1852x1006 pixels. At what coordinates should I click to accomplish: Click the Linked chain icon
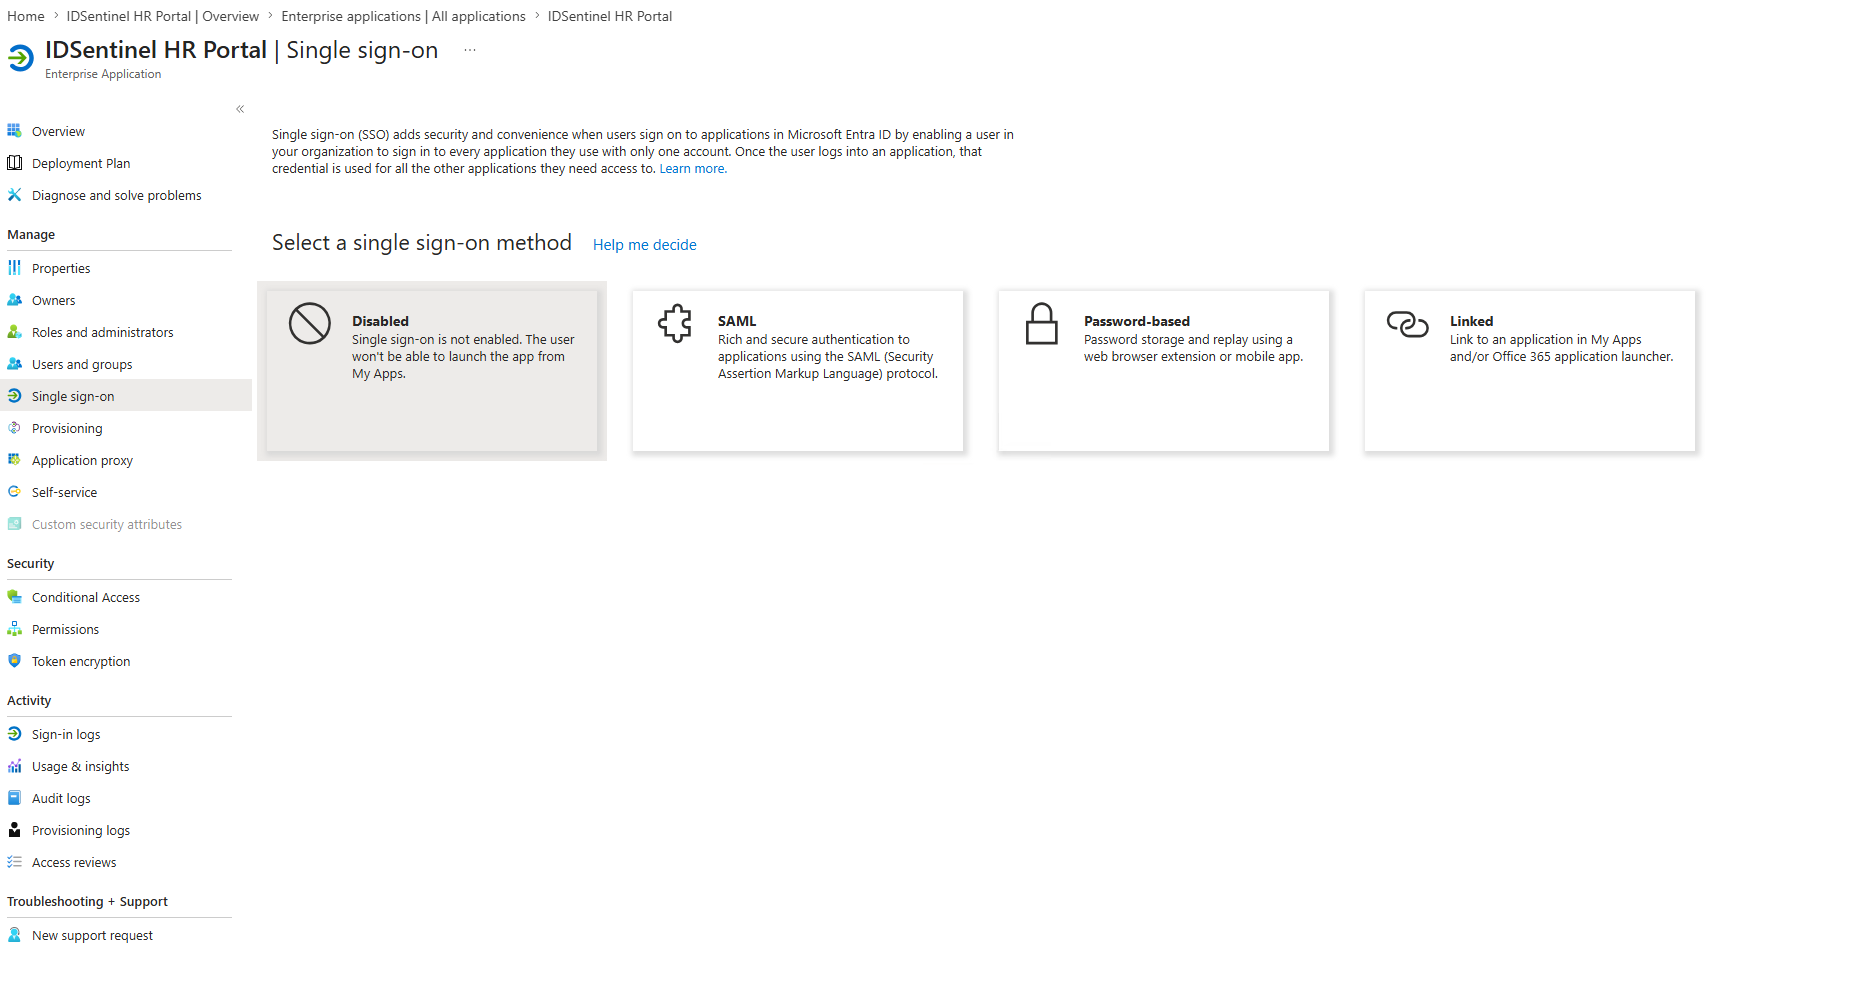1407,324
